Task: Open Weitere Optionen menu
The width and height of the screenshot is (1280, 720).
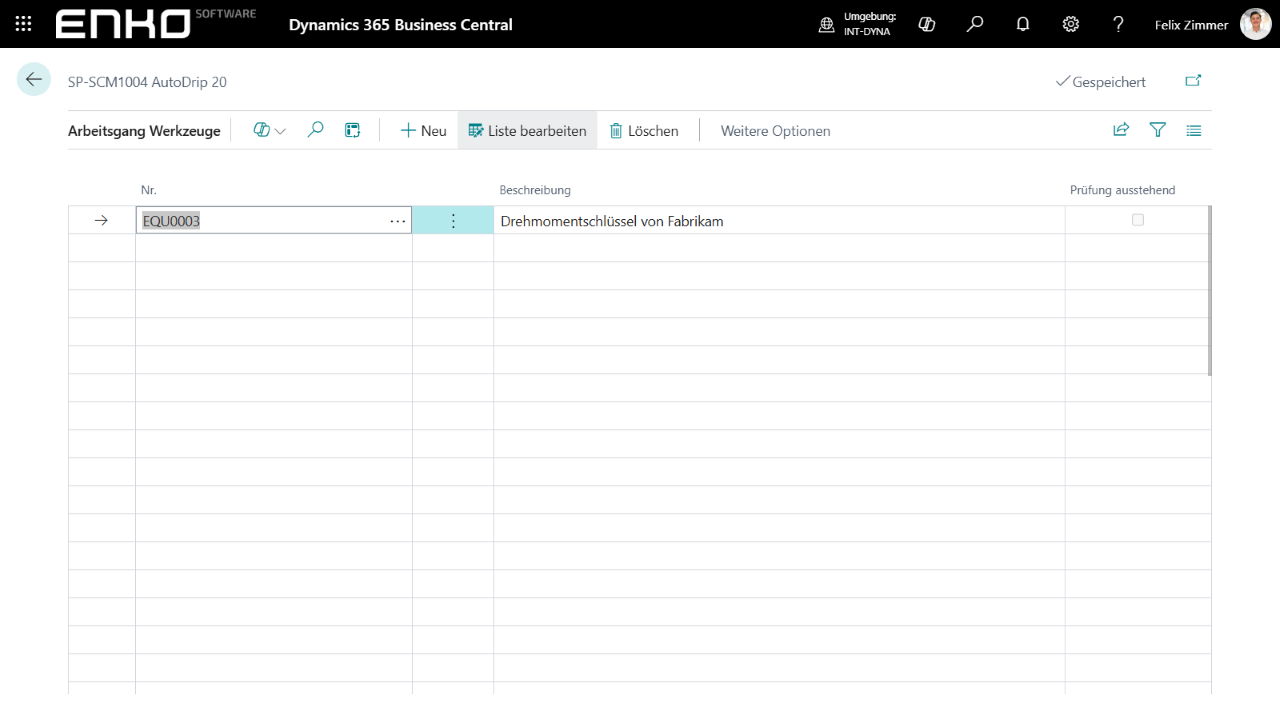Action: coord(775,130)
